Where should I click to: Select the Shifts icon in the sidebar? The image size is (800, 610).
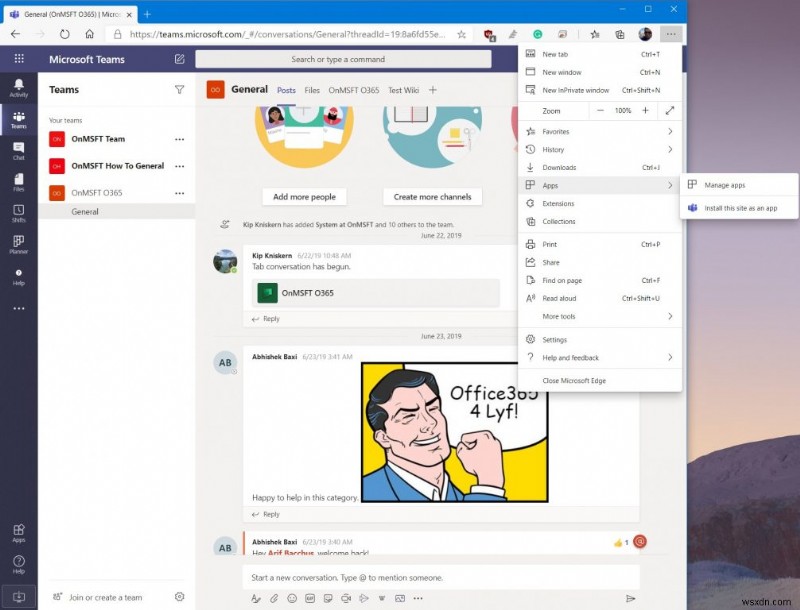tap(18, 212)
